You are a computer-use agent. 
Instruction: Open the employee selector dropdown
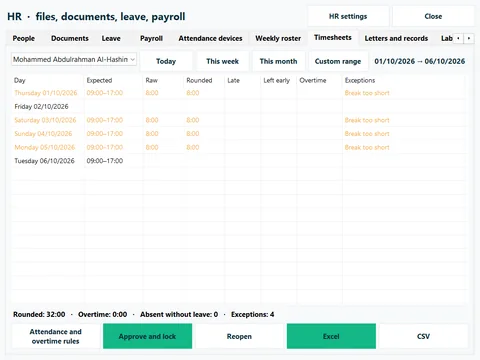point(74,59)
